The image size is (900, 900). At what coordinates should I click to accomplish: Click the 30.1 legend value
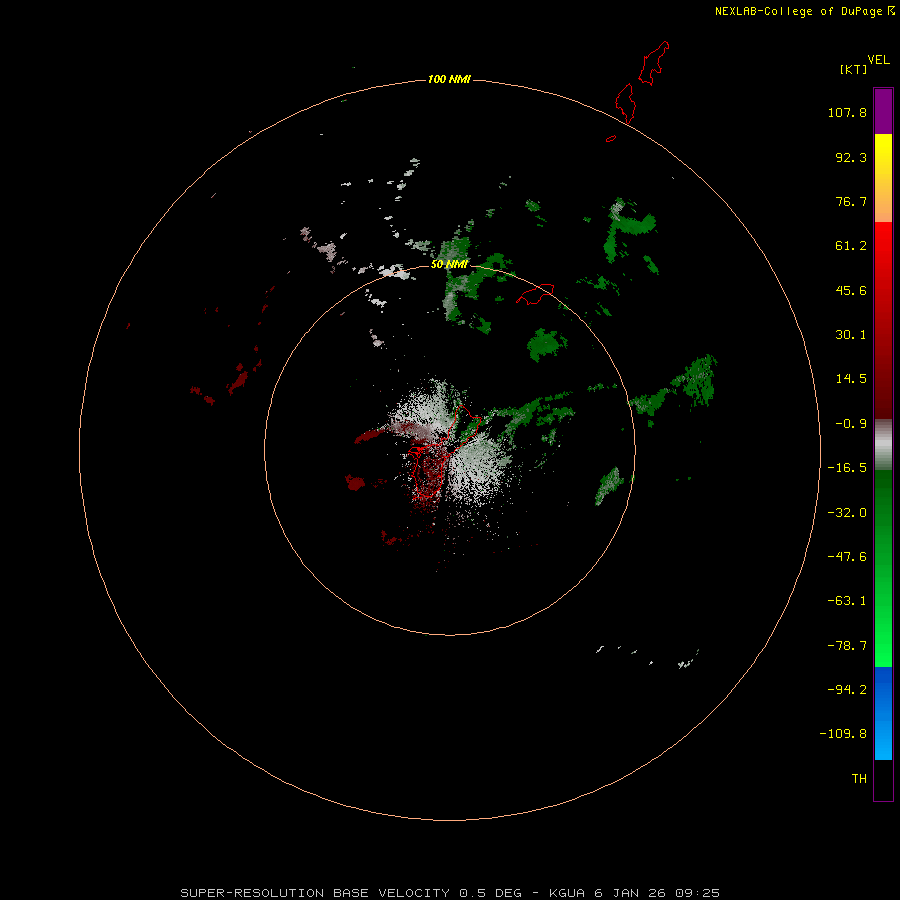pyautogui.click(x=851, y=335)
